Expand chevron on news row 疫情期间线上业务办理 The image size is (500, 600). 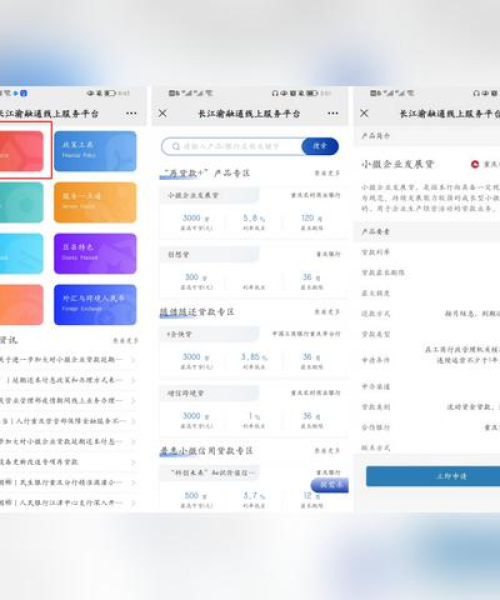133,401
